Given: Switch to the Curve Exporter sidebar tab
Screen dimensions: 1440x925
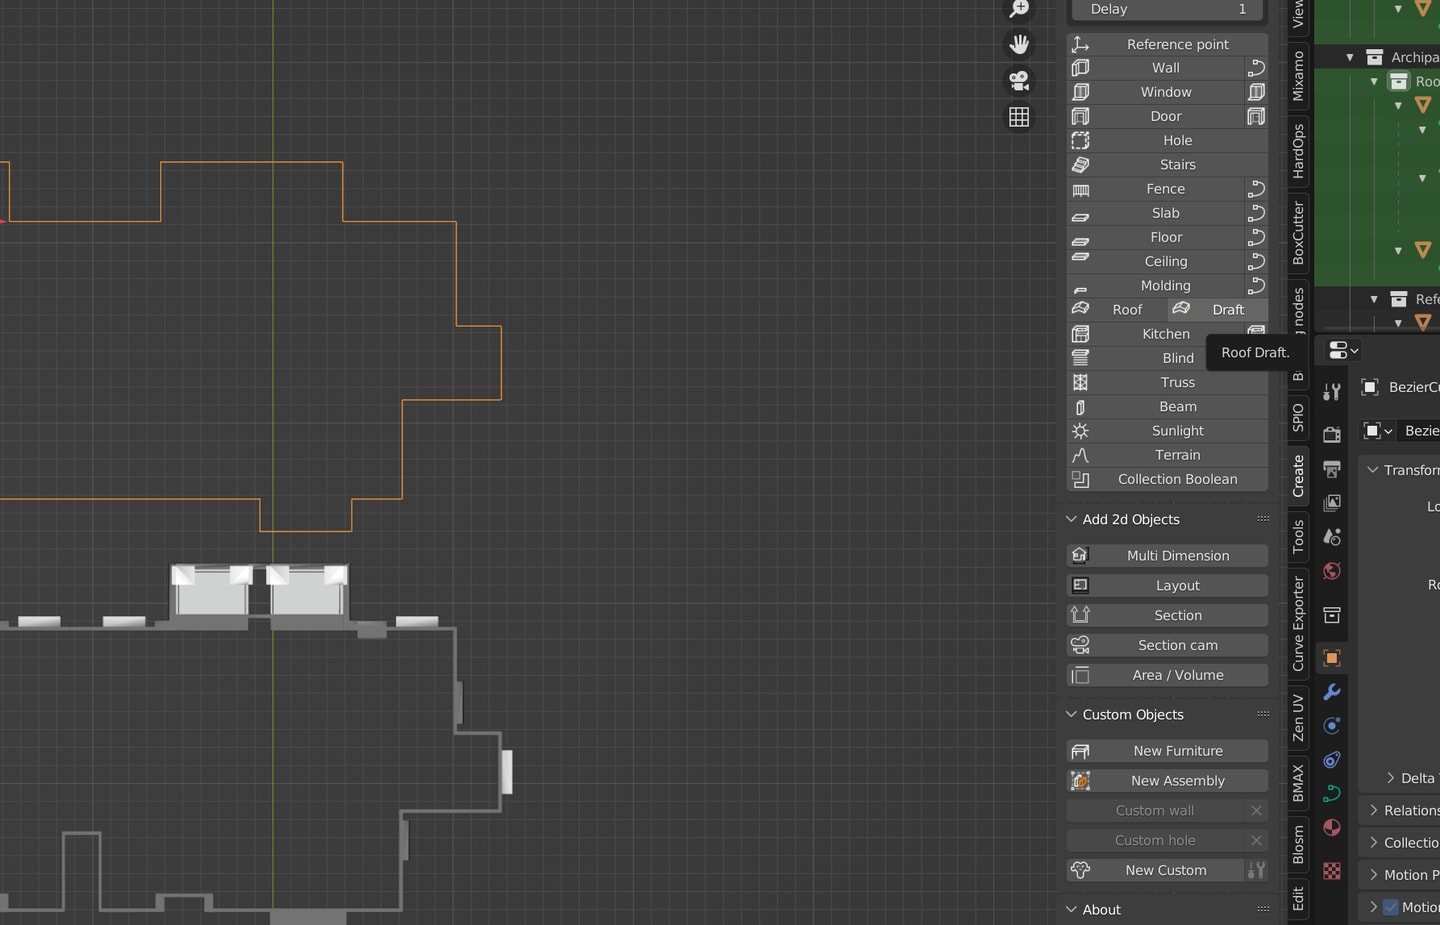Looking at the screenshot, I should point(1298,624).
